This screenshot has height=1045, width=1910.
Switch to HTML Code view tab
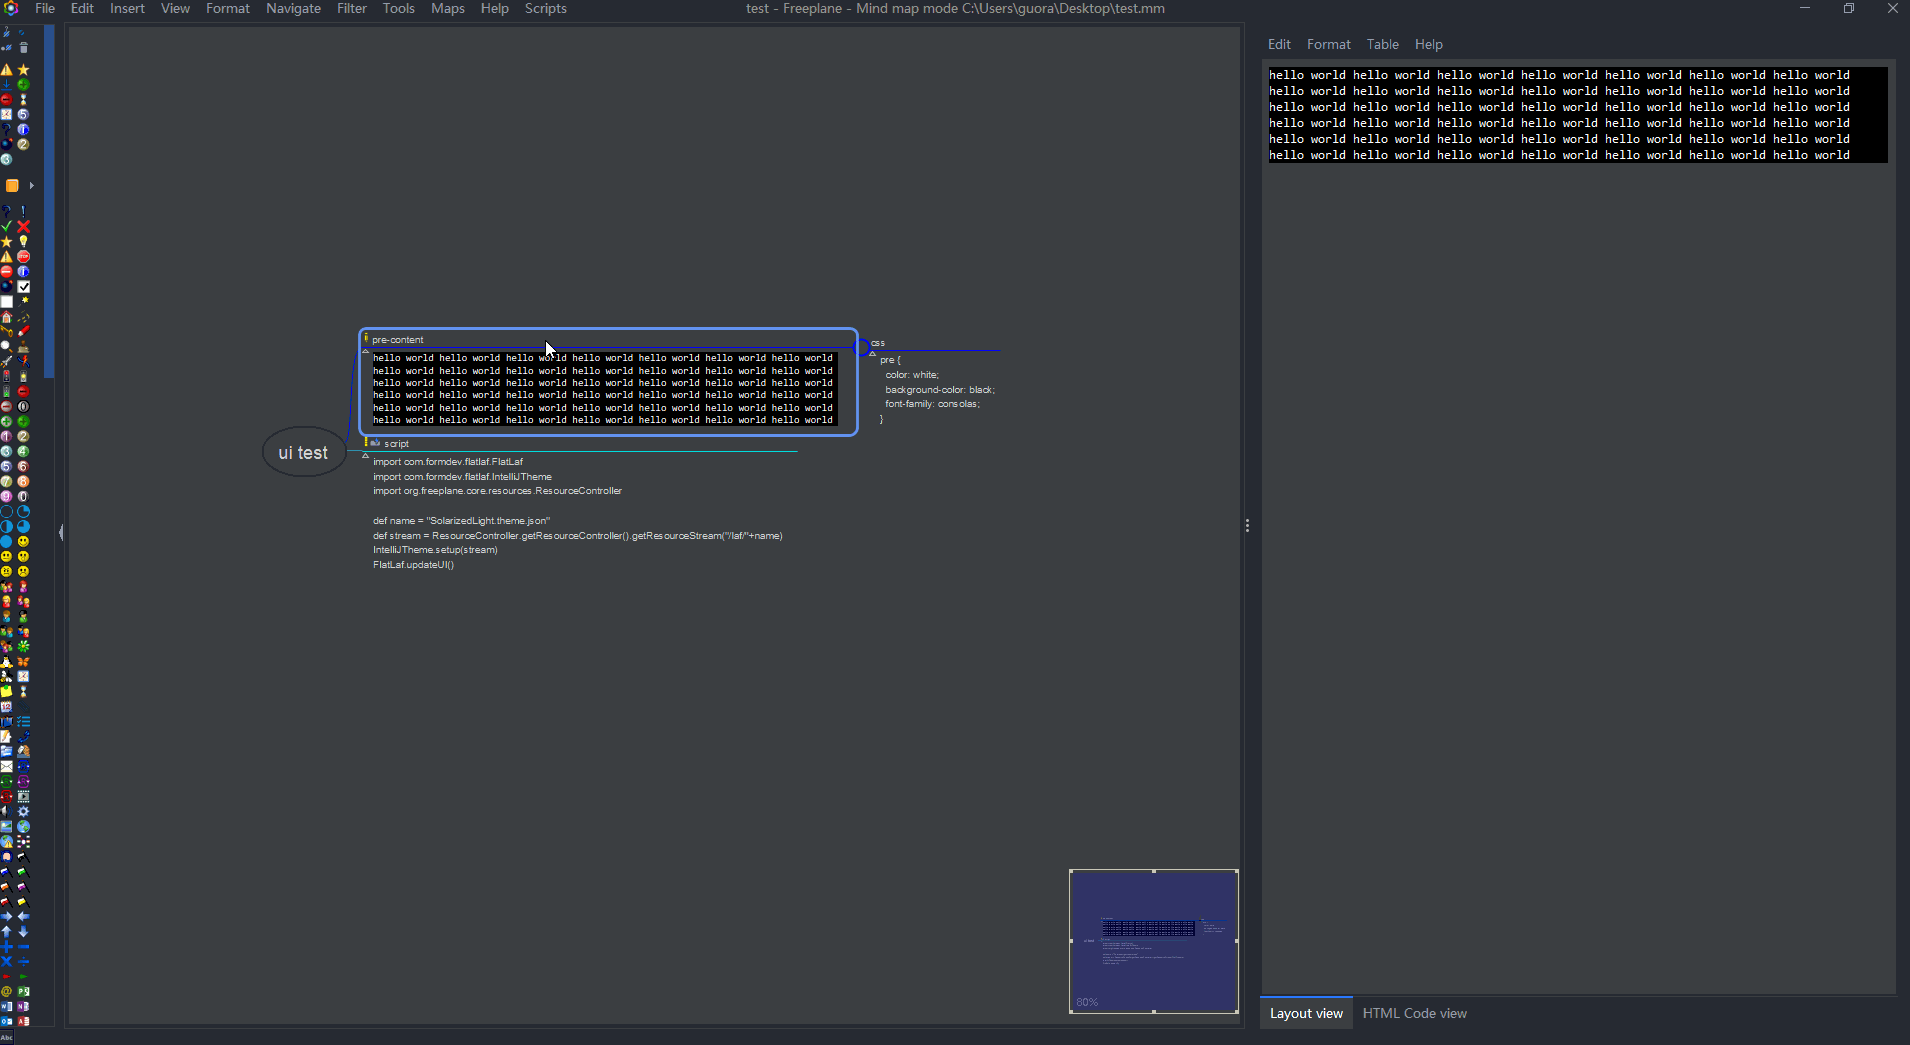pyautogui.click(x=1414, y=1013)
